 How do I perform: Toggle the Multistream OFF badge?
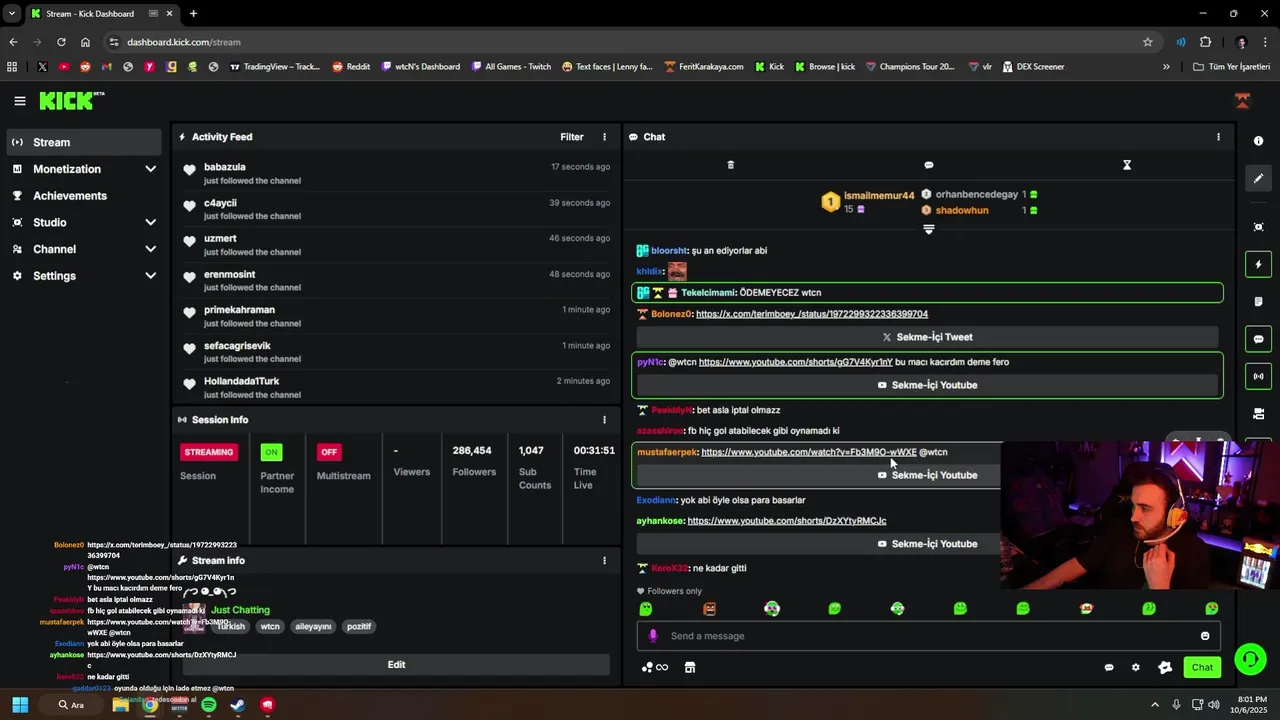[x=329, y=452]
